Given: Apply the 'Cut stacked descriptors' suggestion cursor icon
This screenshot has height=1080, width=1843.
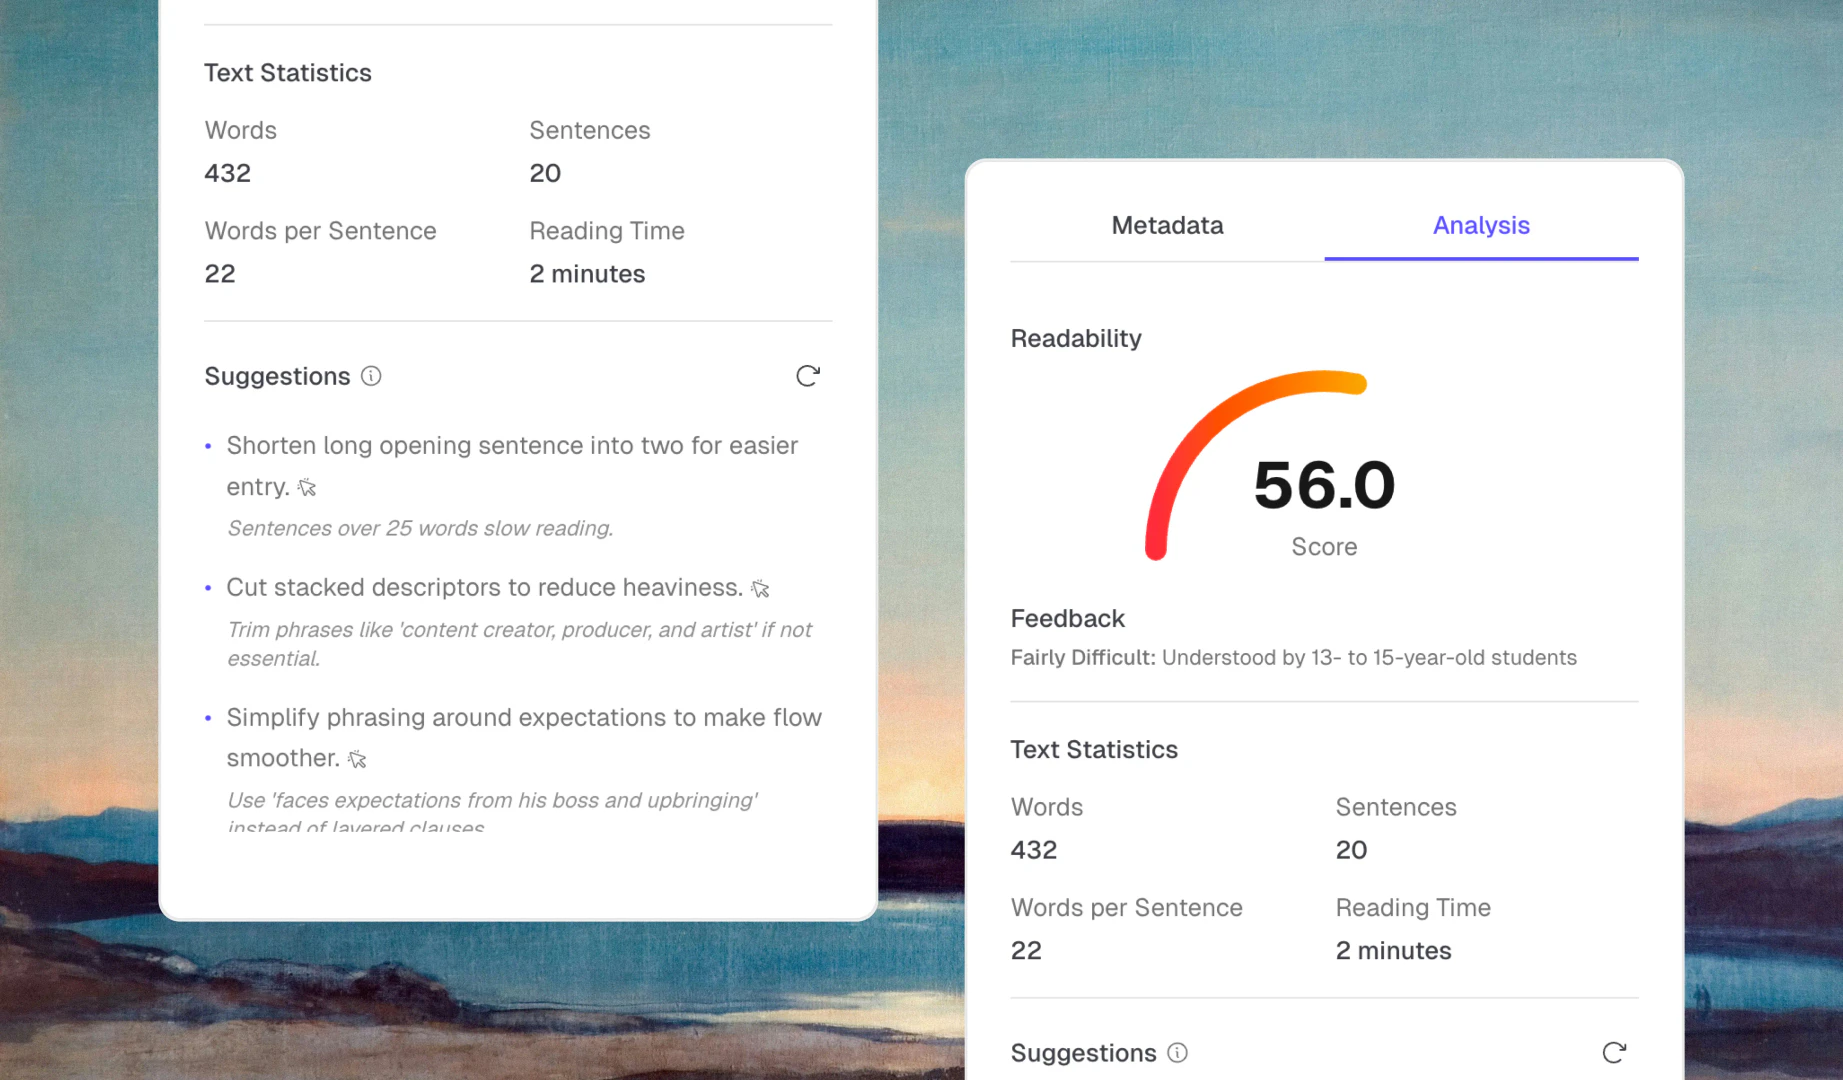Looking at the screenshot, I should click(x=760, y=589).
